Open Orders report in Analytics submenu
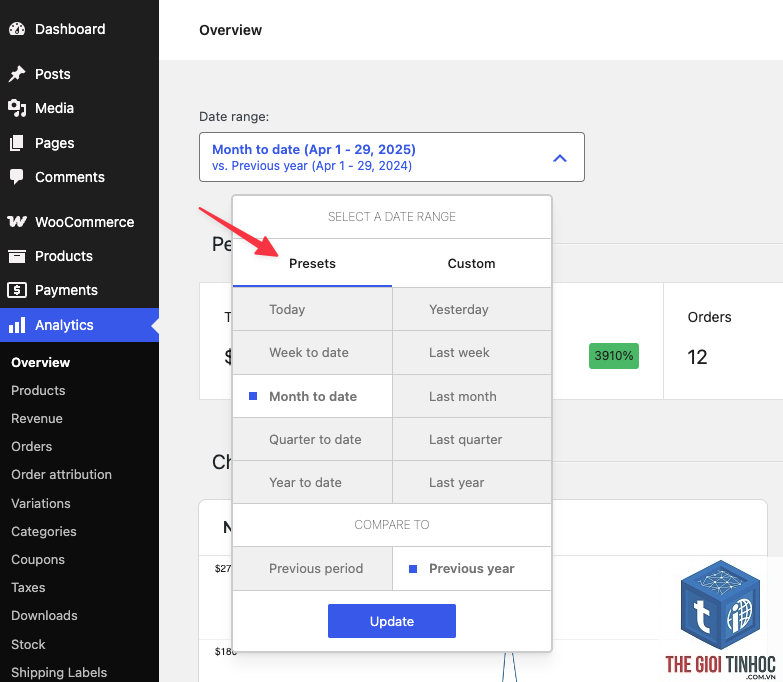This screenshot has height=682, width=783. pos(31,446)
